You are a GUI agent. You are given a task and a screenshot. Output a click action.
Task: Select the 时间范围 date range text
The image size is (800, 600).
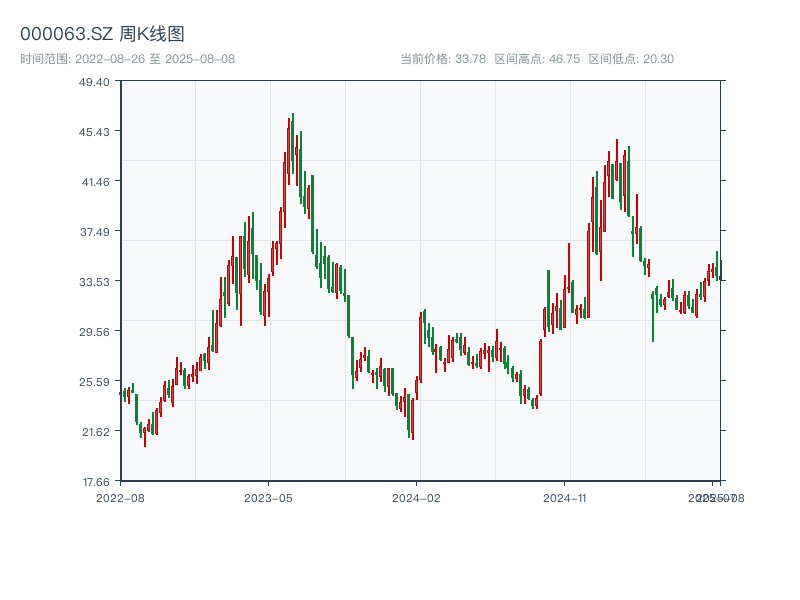coord(127,59)
